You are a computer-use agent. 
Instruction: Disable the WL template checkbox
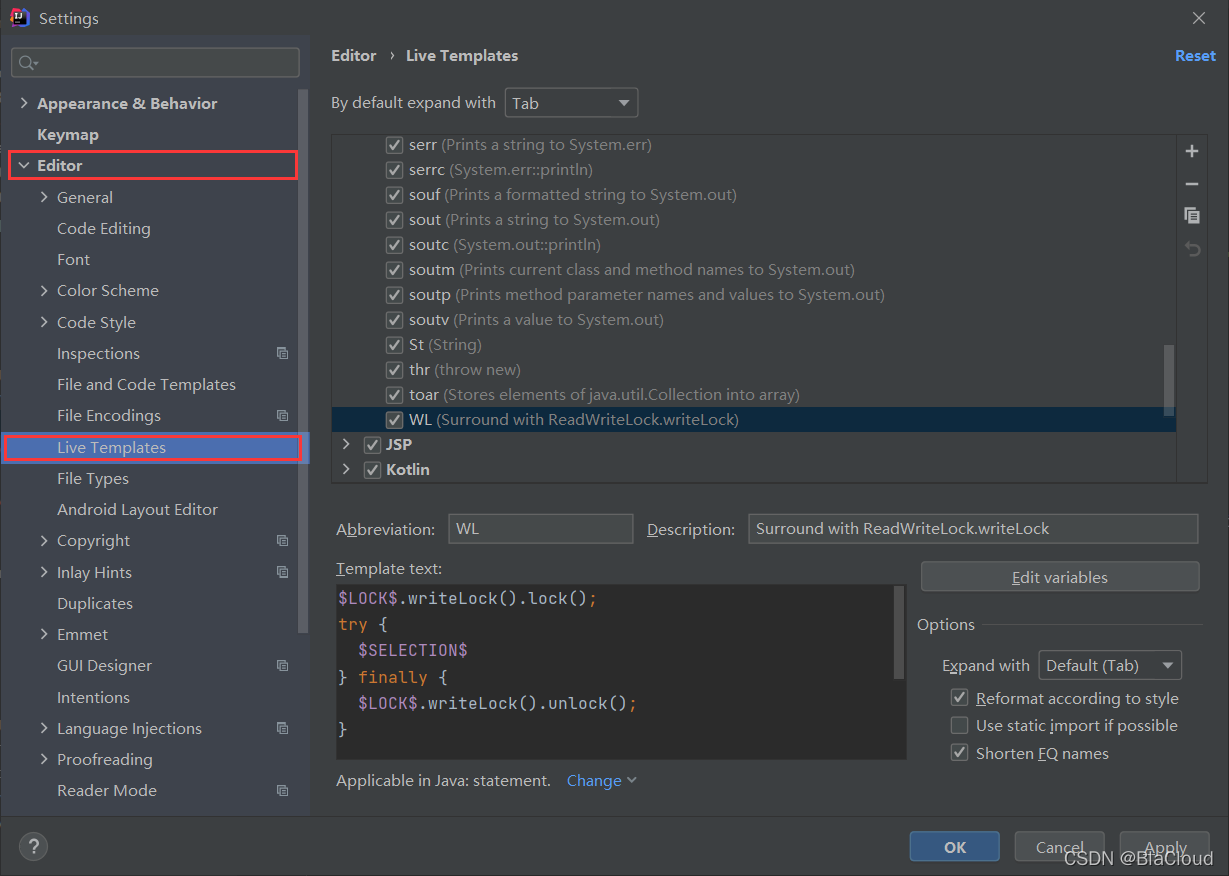point(394,419)
